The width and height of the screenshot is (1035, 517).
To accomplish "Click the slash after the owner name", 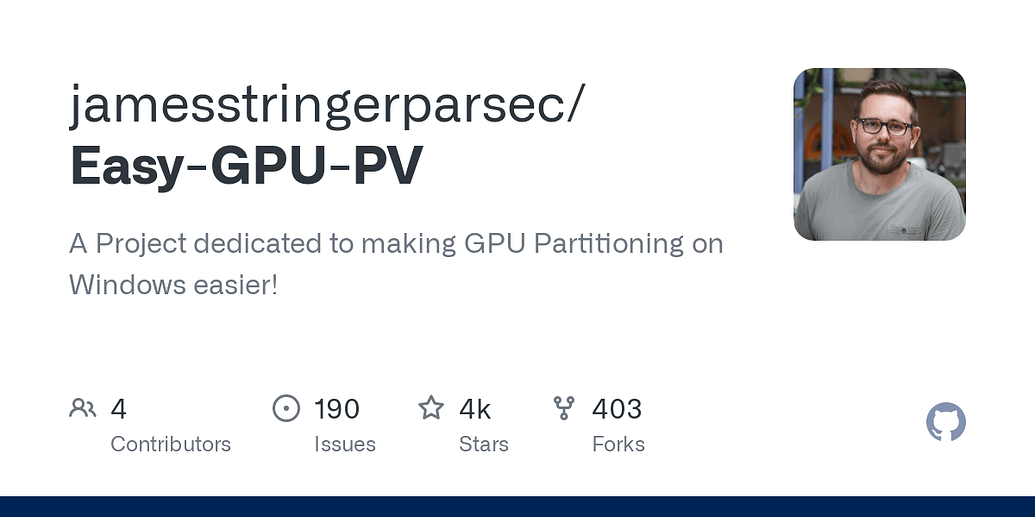I will (575, 105).
